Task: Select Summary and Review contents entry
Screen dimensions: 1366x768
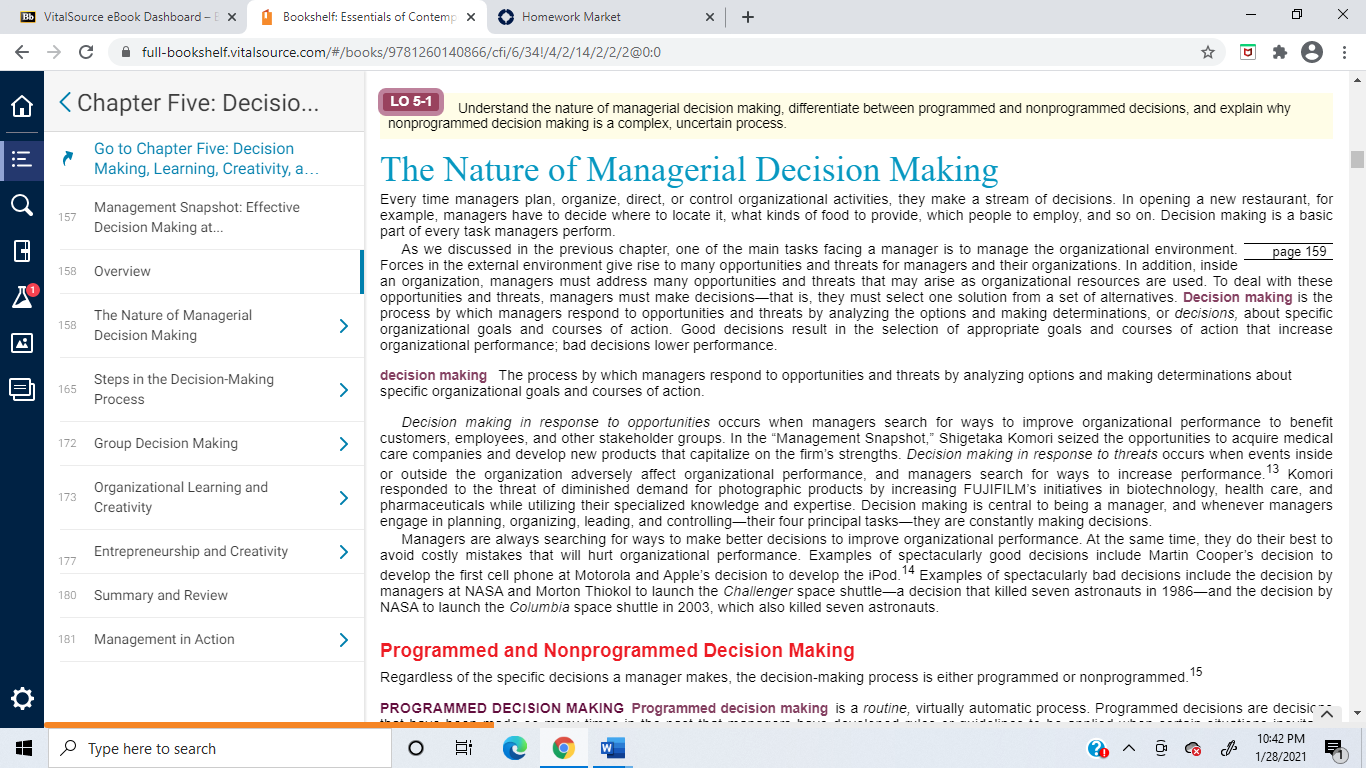Action: click(161, 595)
